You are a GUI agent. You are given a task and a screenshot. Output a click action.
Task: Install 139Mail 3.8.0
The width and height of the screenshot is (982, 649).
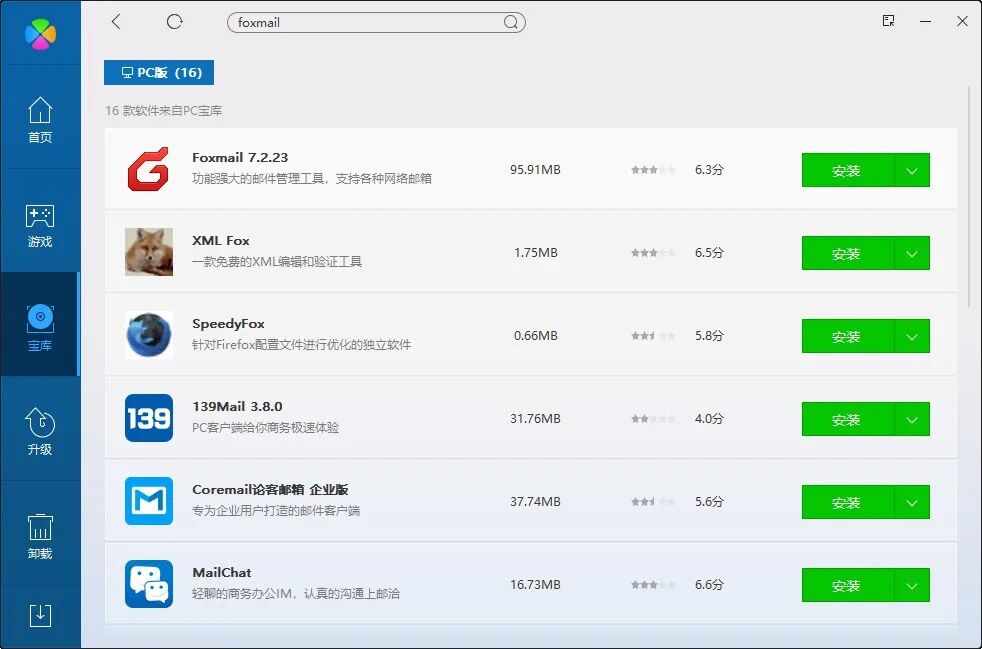point(847,419)
